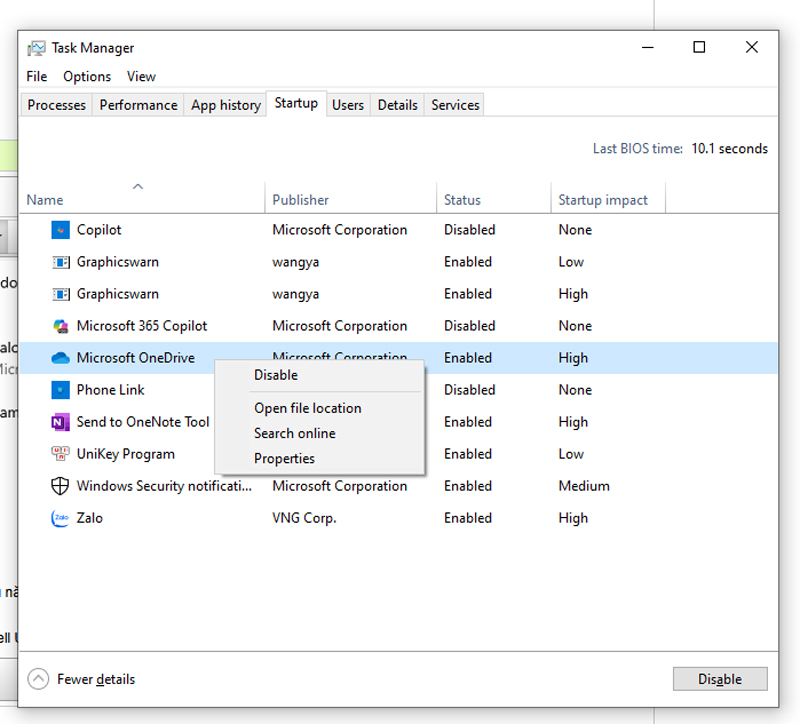Click the UniKey Program icon
Viewport: 800px width, 724px height.
point(60,454)
